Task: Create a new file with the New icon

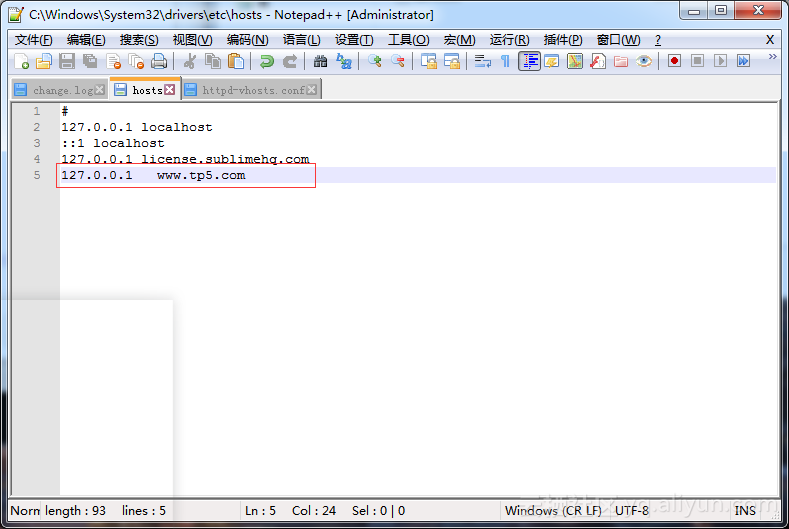Action: (x=21, y=61)
